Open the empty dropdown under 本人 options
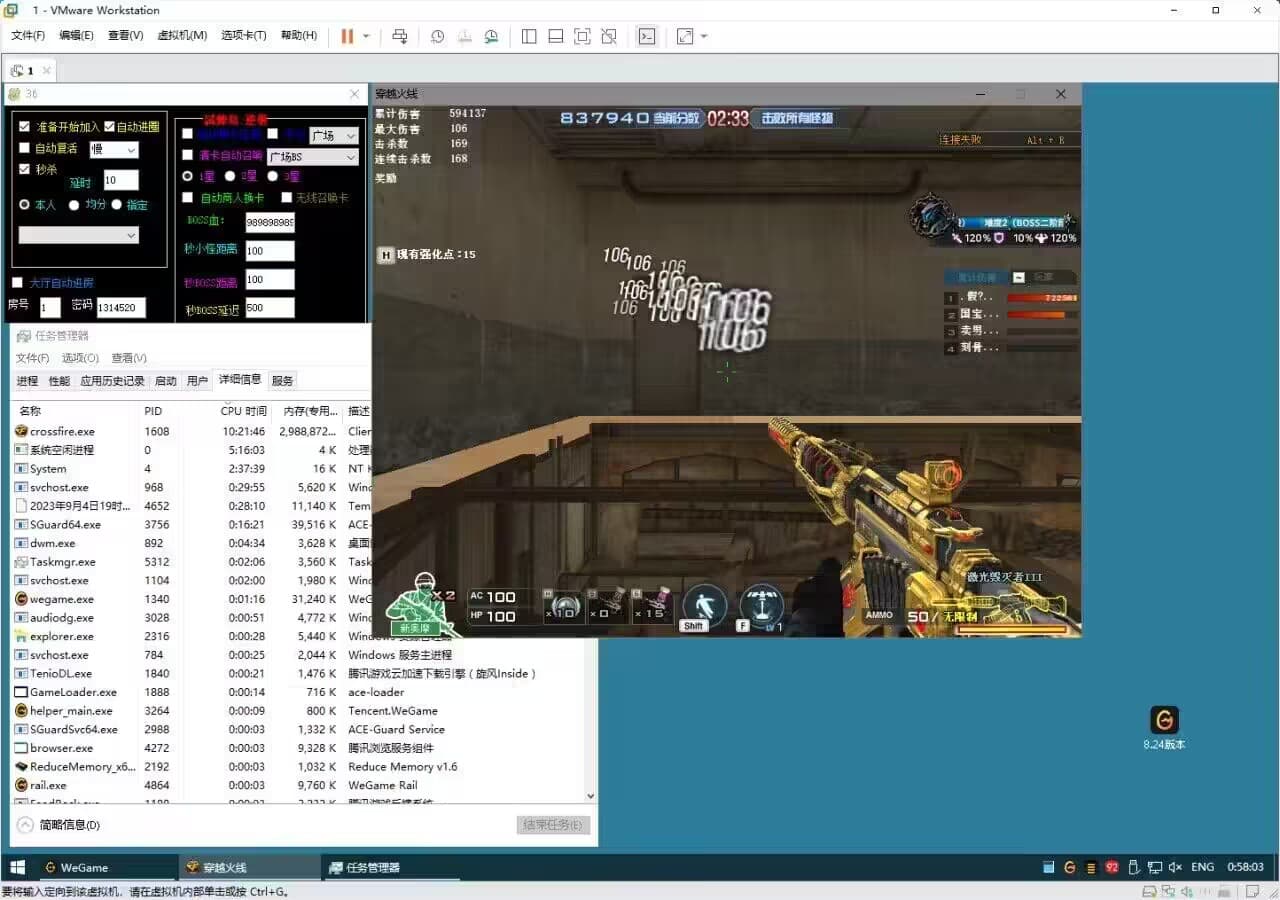 coord(78,235)
